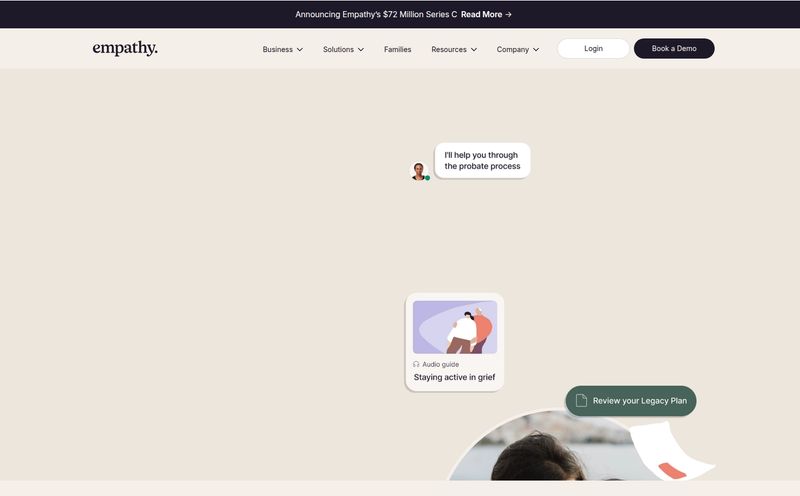Expand the Resources chevron arrow
The width and height of the screenshot is (800, 496).
pyautogui.click(x=473, y=49)
